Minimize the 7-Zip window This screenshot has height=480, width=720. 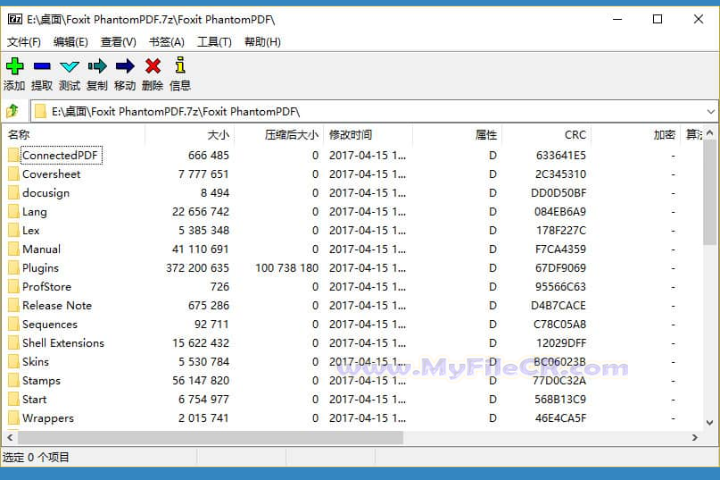click(617, 19)
